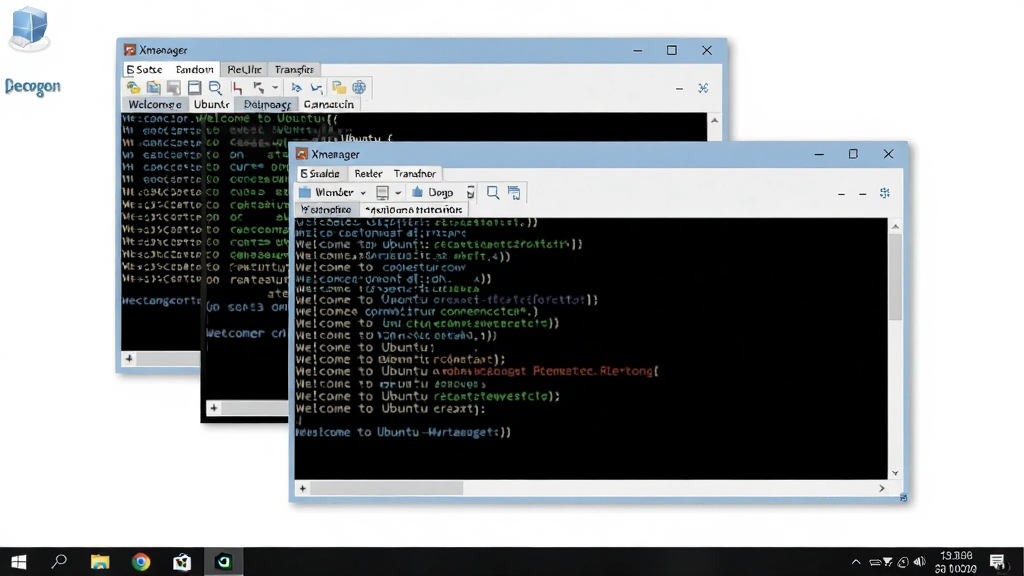Click the search magnifier icon in front toolbar
1024x576 pixels.
tap(493, 193)
